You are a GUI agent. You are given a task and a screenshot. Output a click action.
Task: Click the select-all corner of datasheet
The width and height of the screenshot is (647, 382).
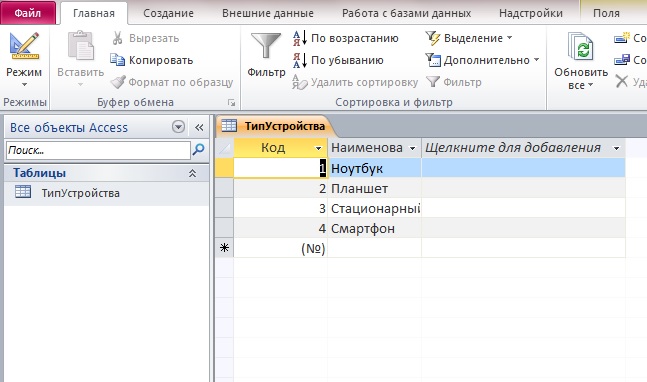[224, 148]
